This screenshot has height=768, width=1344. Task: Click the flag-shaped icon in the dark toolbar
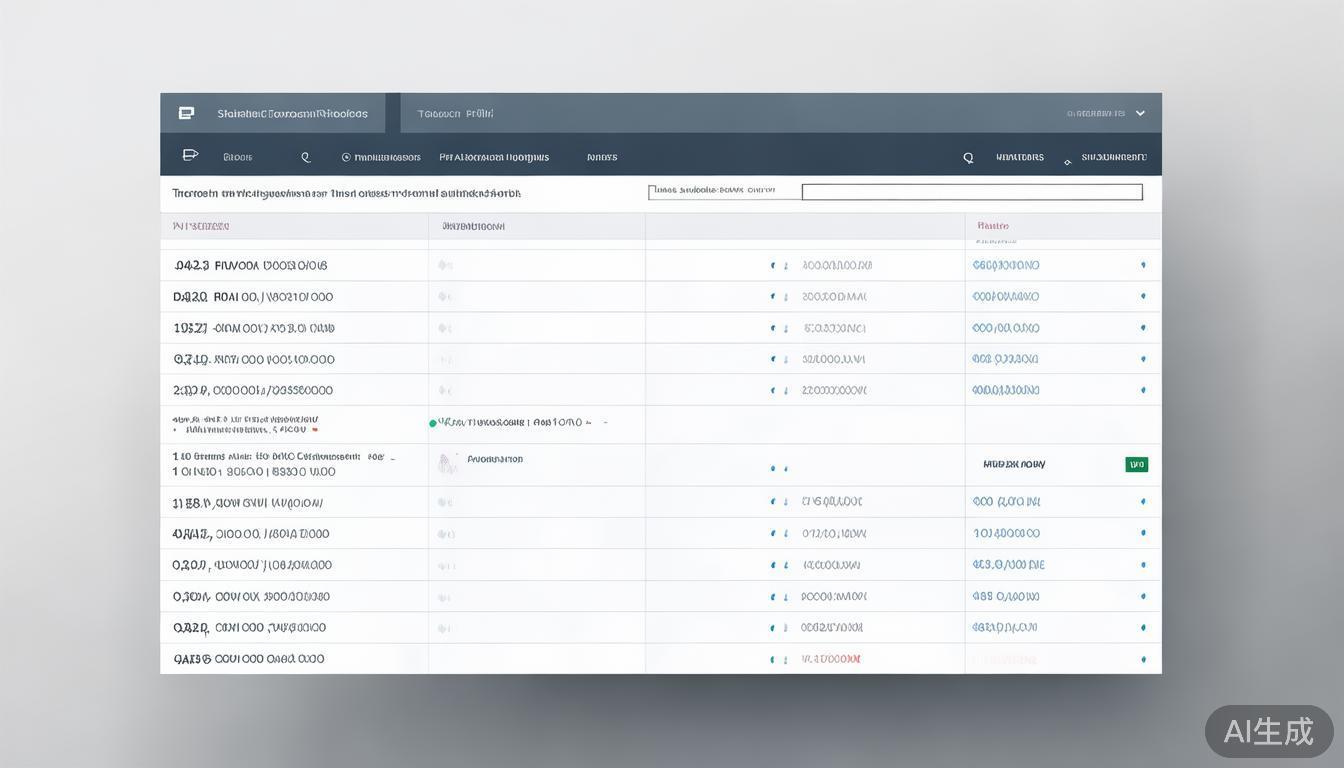(x=190, y=155)
